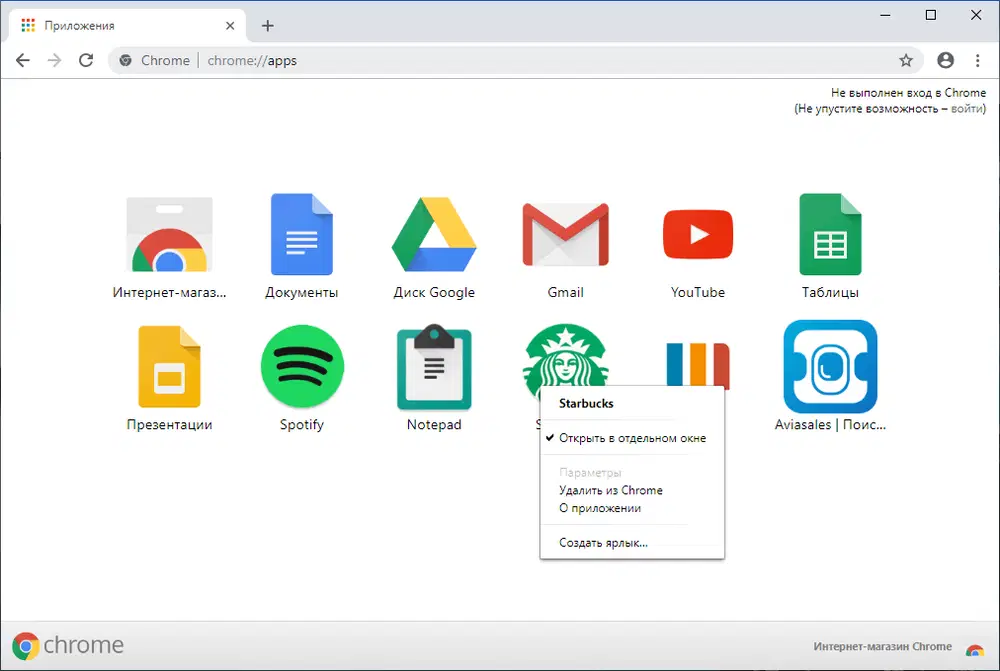Click the forward navigation arrow
This screenshot has height=671, width=1000.
pos(55,61)
